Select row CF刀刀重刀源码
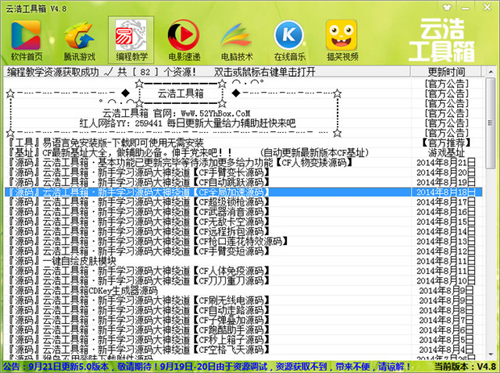Screen dimensions: 500x373 242,281
